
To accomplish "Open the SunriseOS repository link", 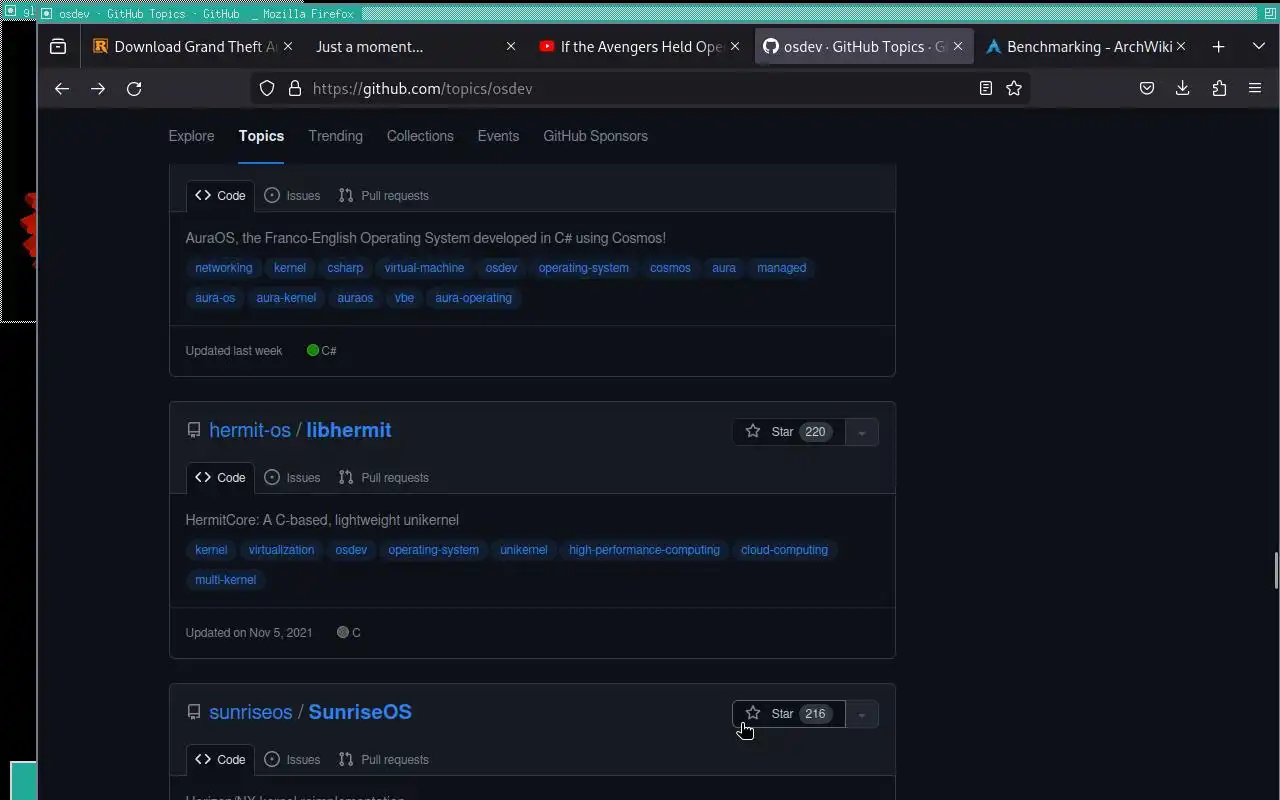I will tap(360, 712).
